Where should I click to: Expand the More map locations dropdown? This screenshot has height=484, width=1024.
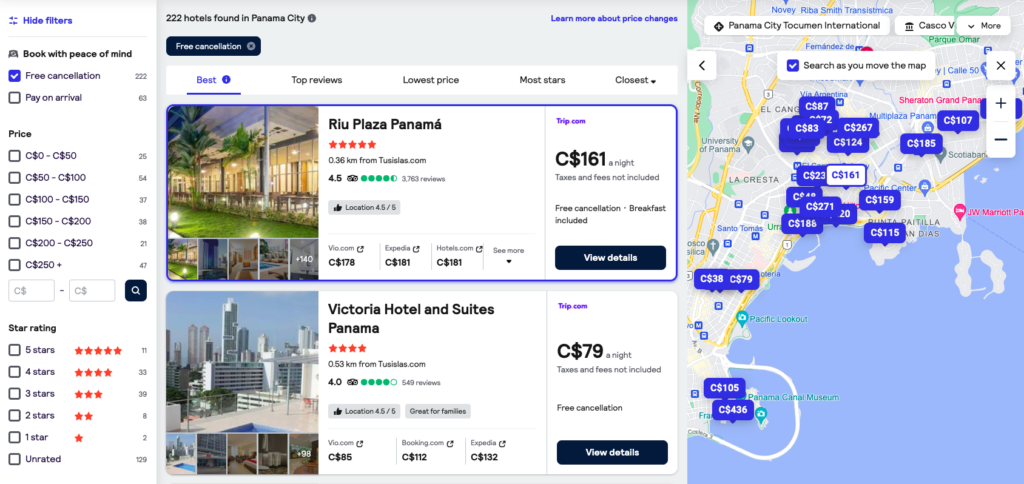(983, 26)
